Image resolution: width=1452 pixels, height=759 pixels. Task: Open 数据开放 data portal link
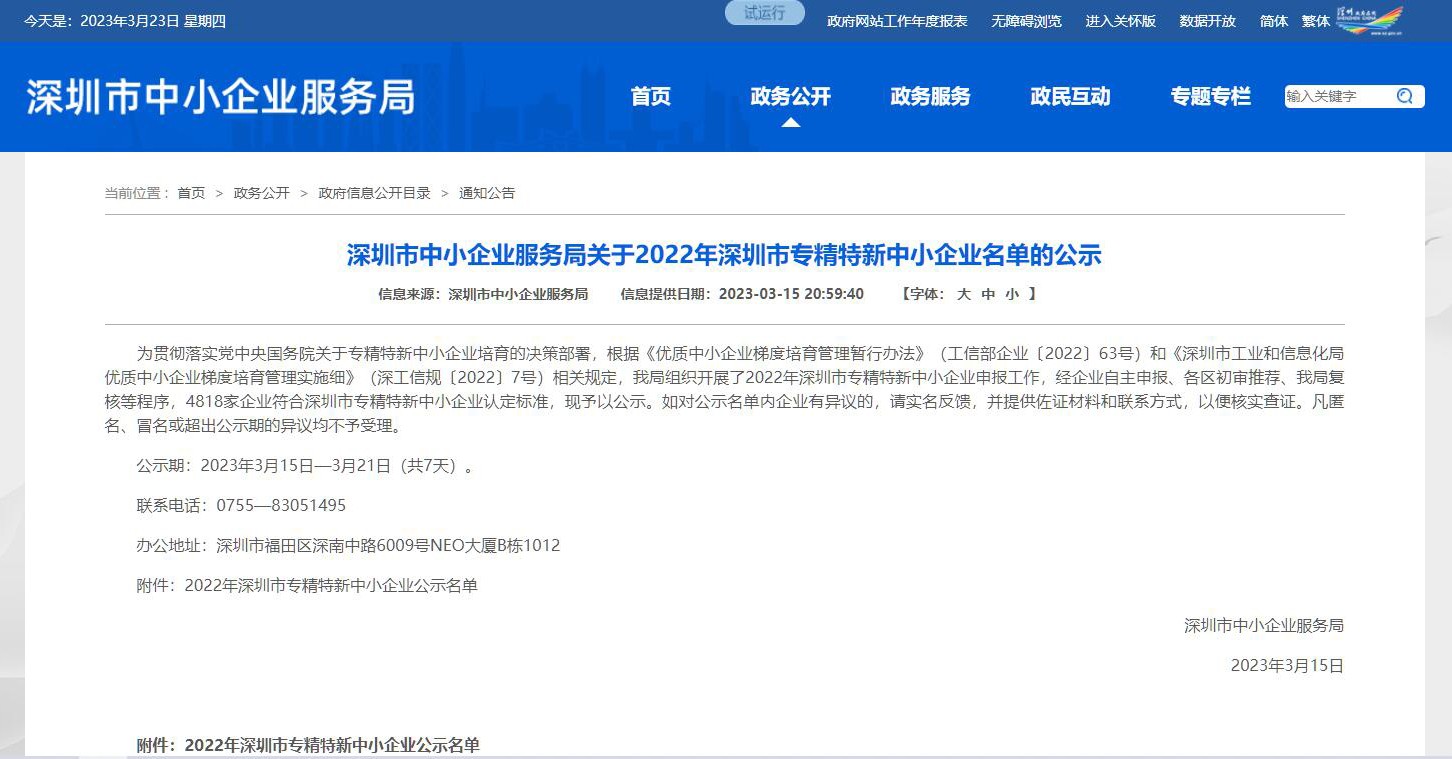1207,20
